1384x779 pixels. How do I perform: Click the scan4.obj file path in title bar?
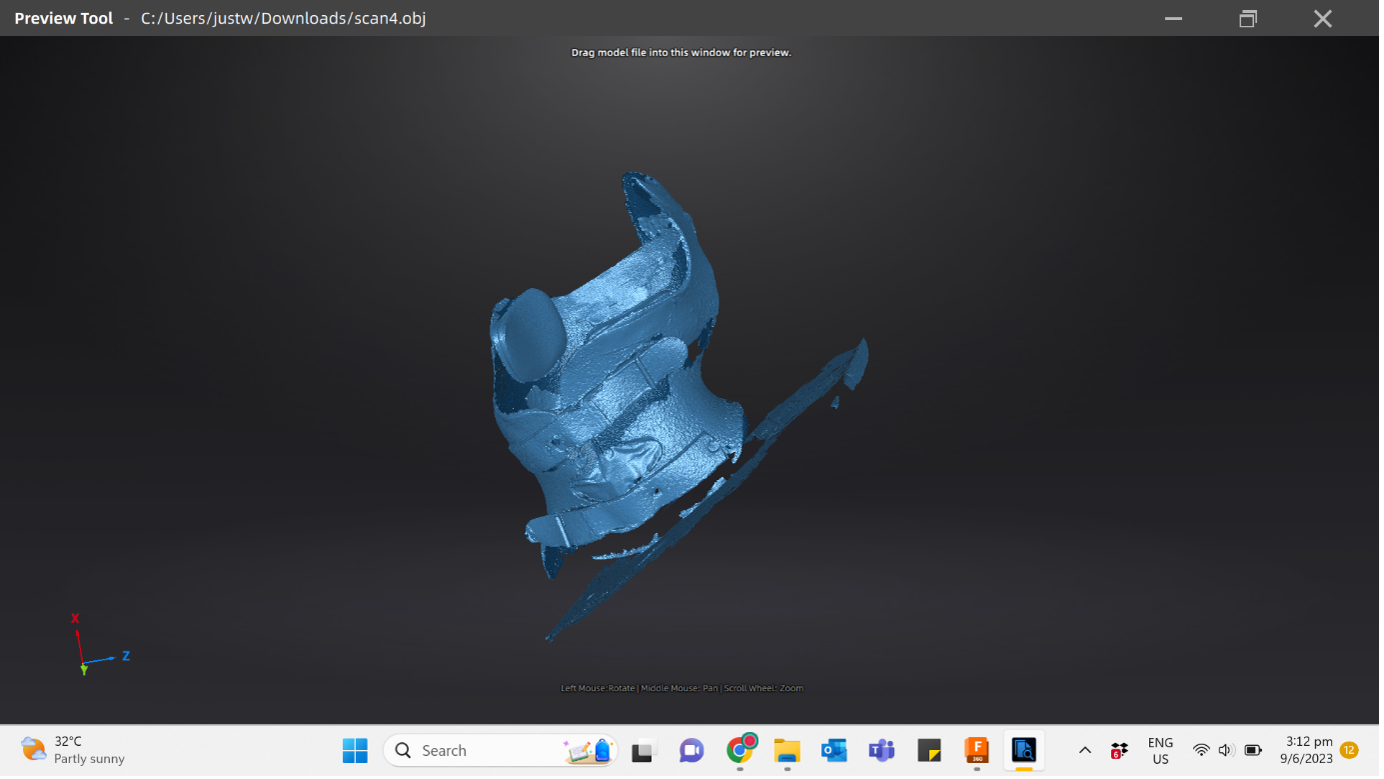tap(284, 18)
